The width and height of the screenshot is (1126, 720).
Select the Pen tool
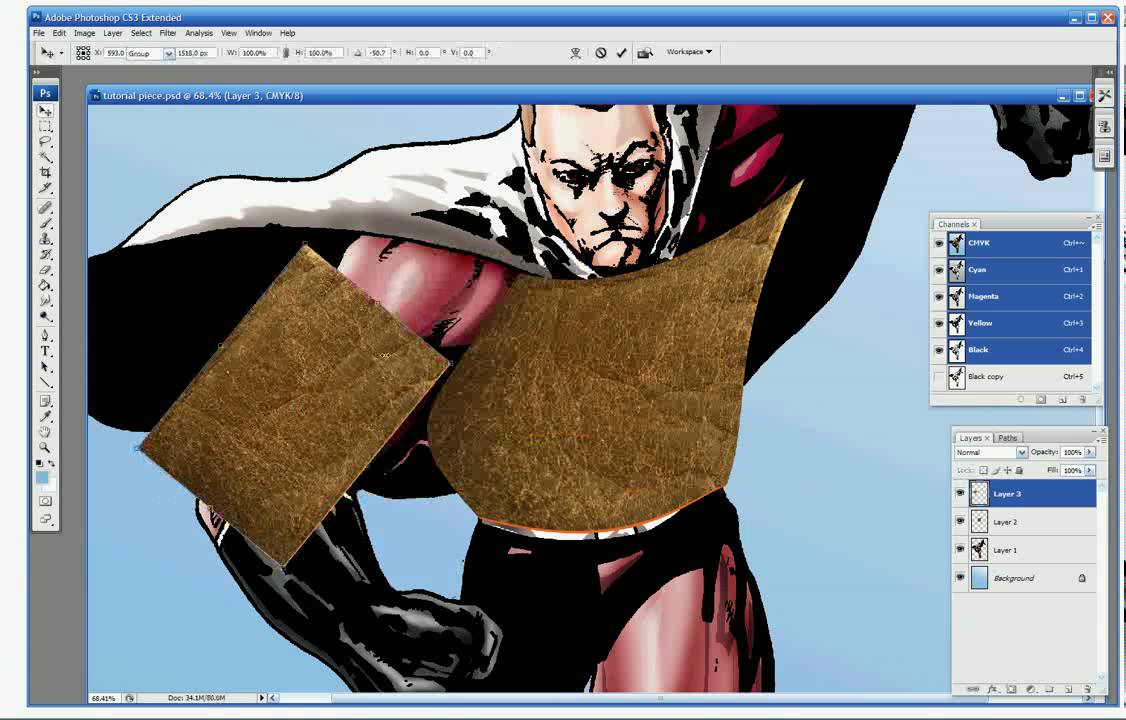click(45, 335)
